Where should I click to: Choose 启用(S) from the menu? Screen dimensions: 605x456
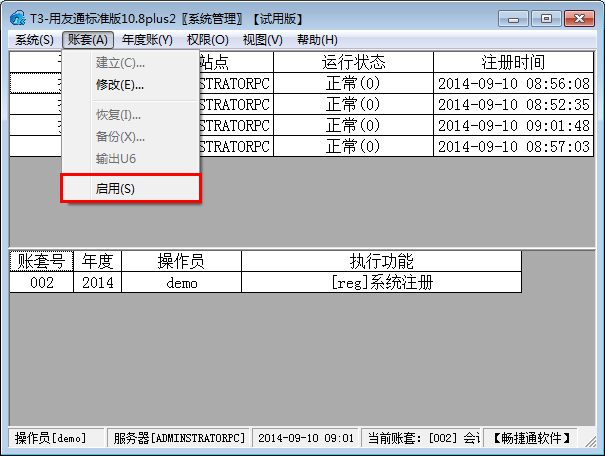[131, 188]
